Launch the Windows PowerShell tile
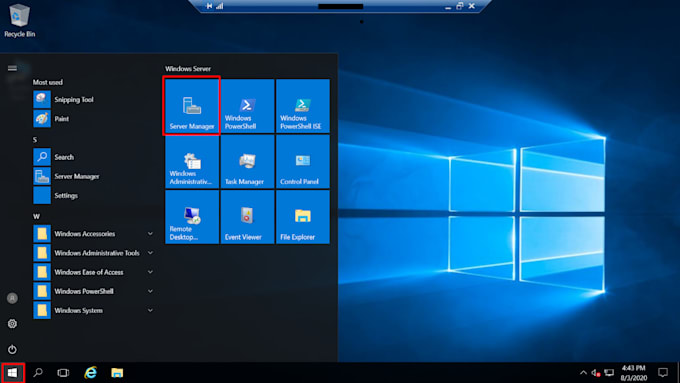Viewport: 680px width, 383px height. click(x=247, y=106)
